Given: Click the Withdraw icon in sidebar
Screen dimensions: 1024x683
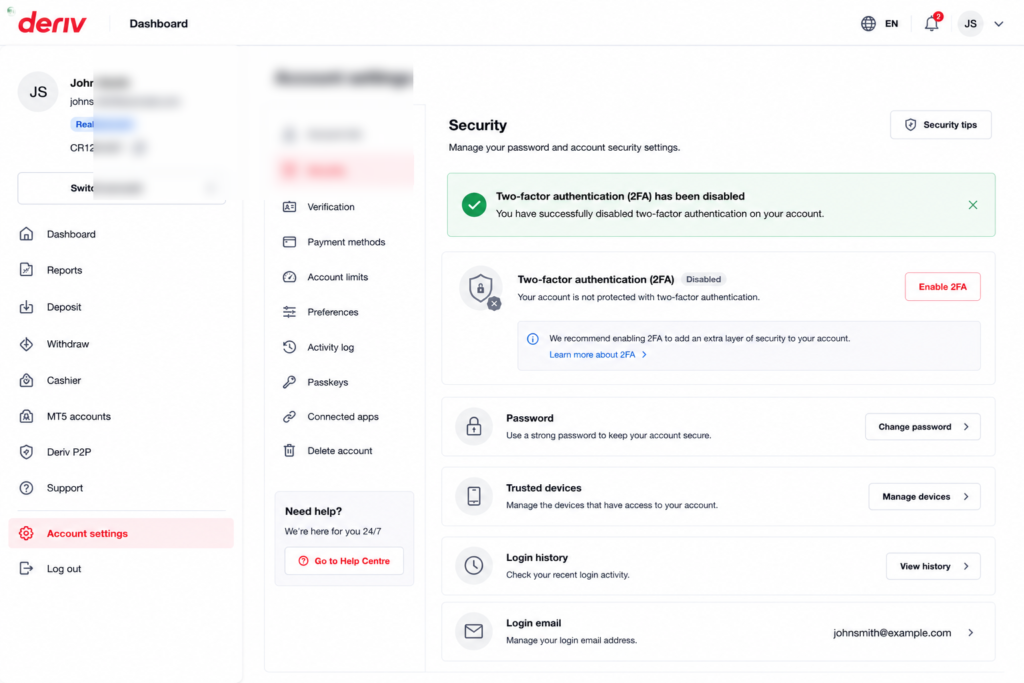Looking at the screenshot, I should (26, 344).
